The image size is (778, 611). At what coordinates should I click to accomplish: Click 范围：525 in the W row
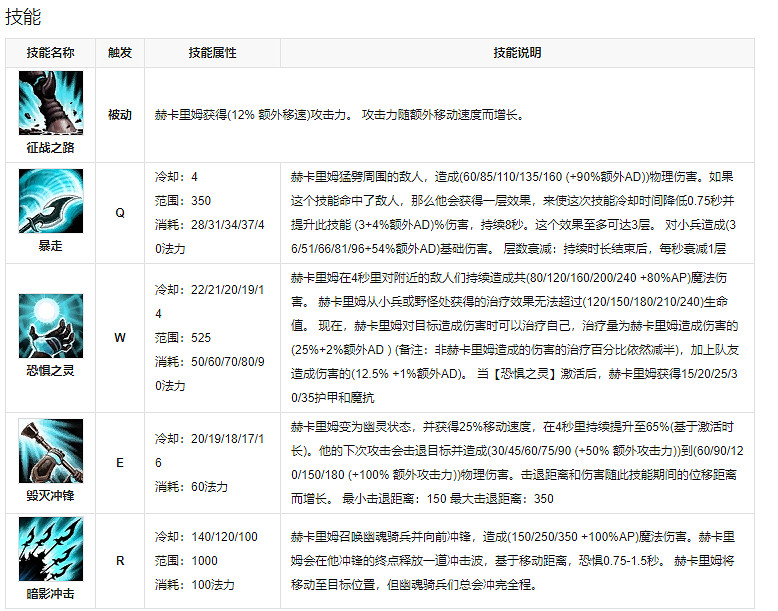[x=183, y=338]
